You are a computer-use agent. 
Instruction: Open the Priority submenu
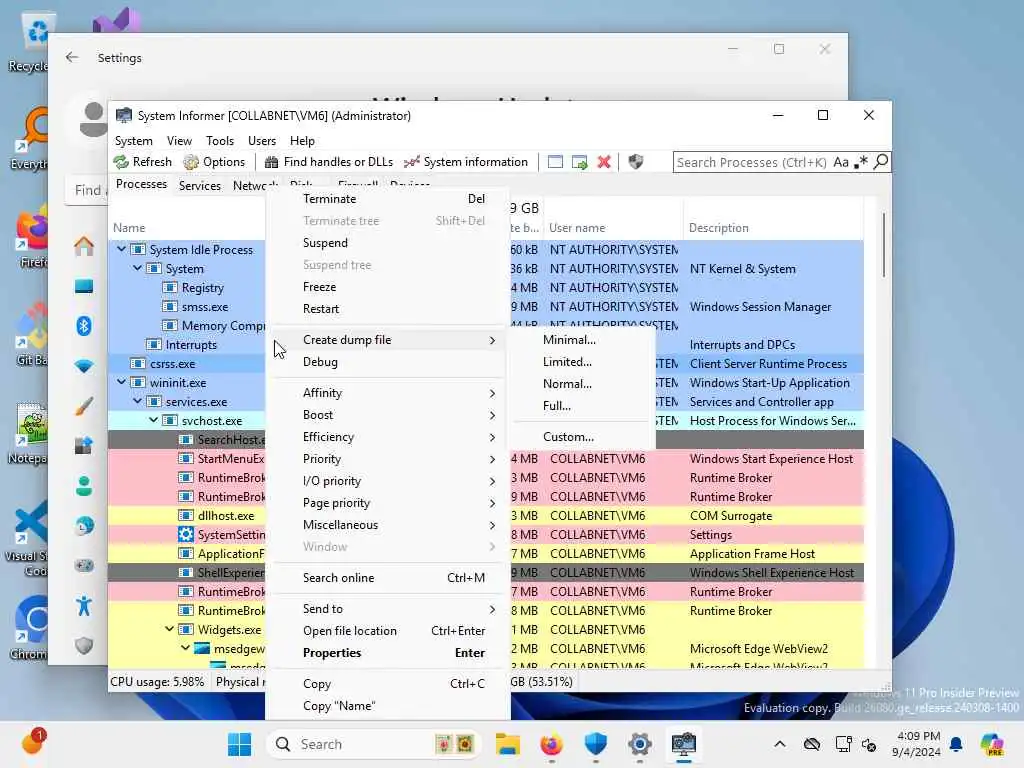coord(388,458)
